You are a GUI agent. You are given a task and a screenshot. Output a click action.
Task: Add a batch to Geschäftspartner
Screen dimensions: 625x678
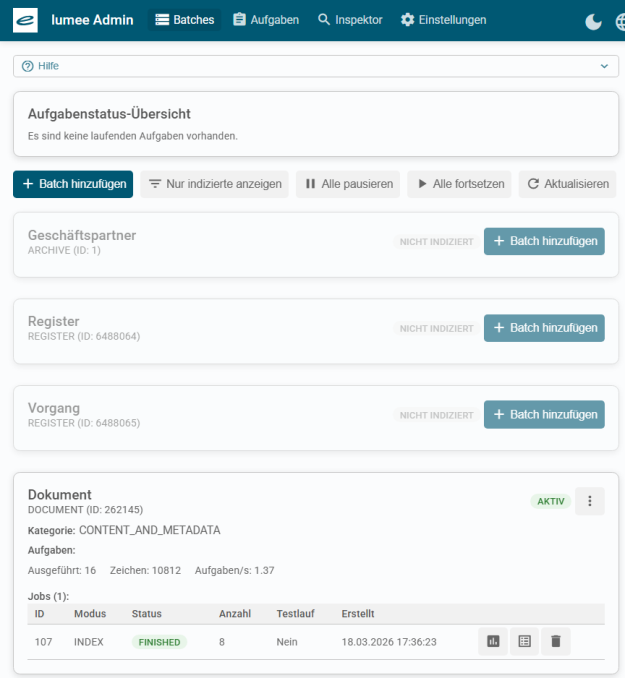coord(544,241)
